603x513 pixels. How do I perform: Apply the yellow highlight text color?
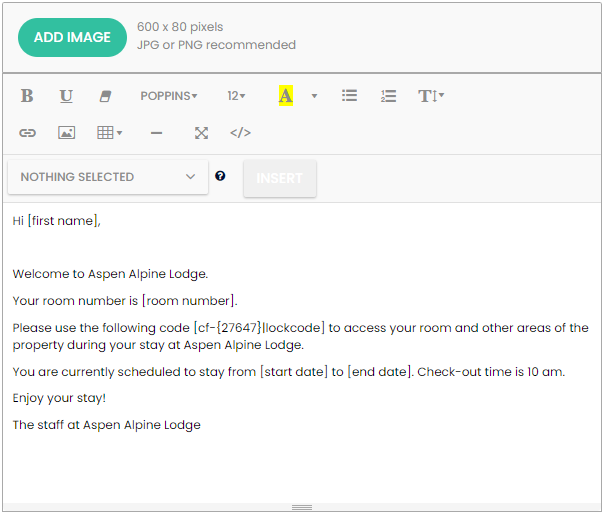tap(285, 96)
